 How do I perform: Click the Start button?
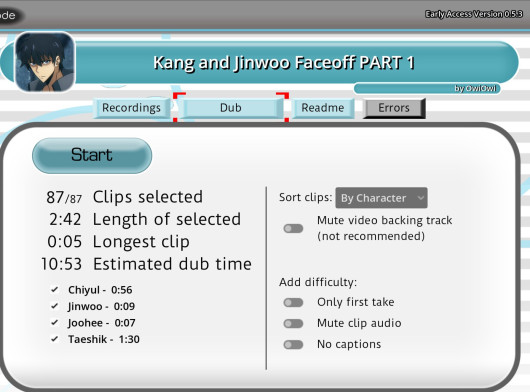(x=92, y=155)
